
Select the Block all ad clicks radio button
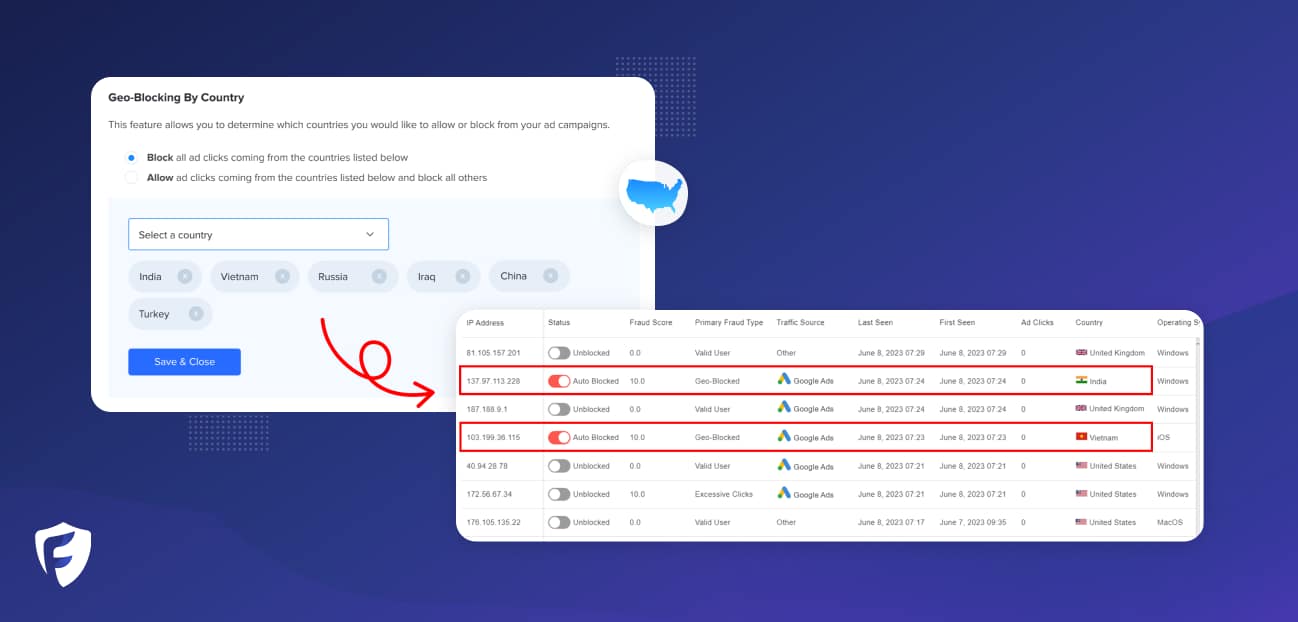pos(131,157)
